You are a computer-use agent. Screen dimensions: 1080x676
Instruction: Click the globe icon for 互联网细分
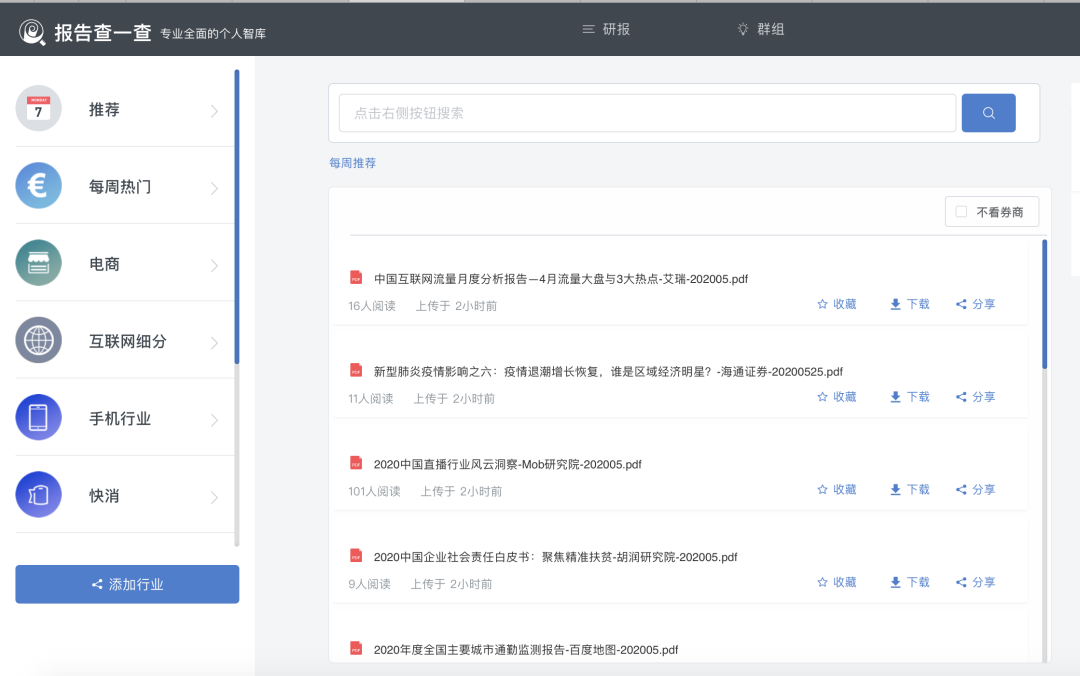point(39,340)
